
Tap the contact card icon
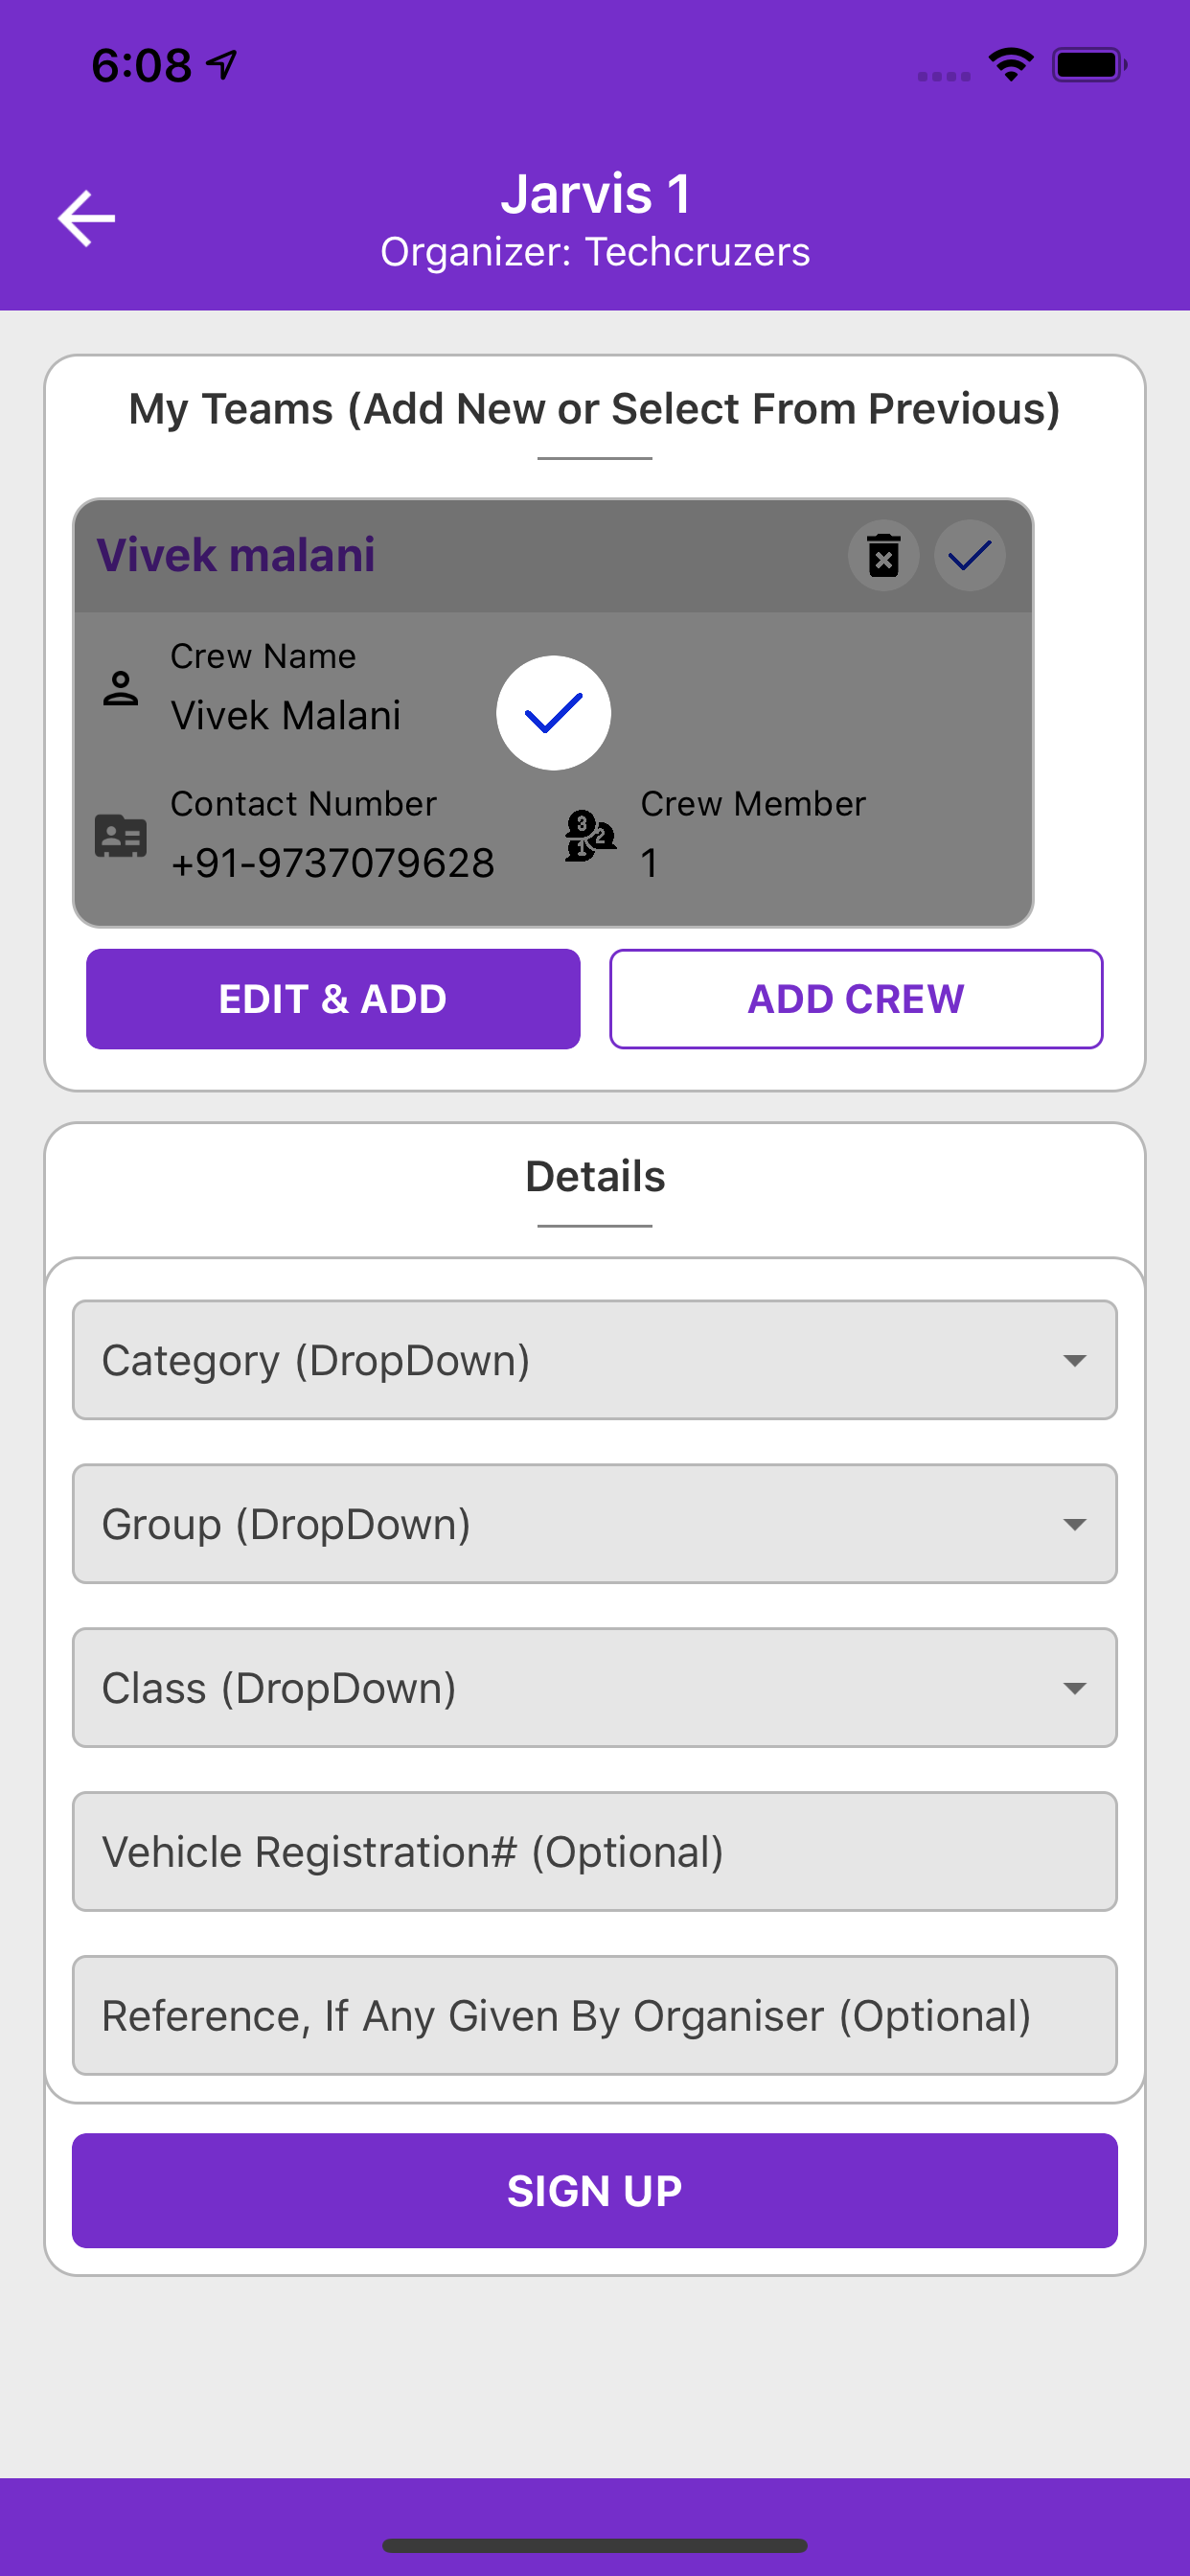point(121,836)
